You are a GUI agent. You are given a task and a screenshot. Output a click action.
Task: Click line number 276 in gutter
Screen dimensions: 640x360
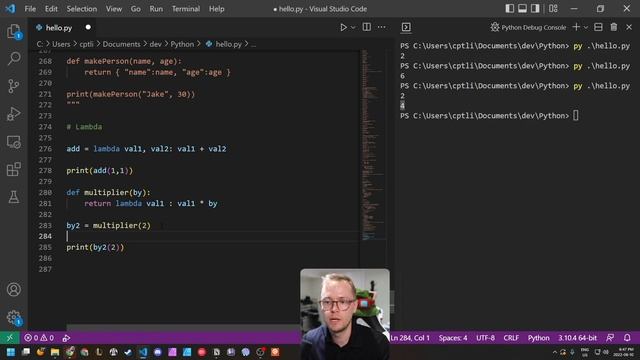(x=45, y=149)
